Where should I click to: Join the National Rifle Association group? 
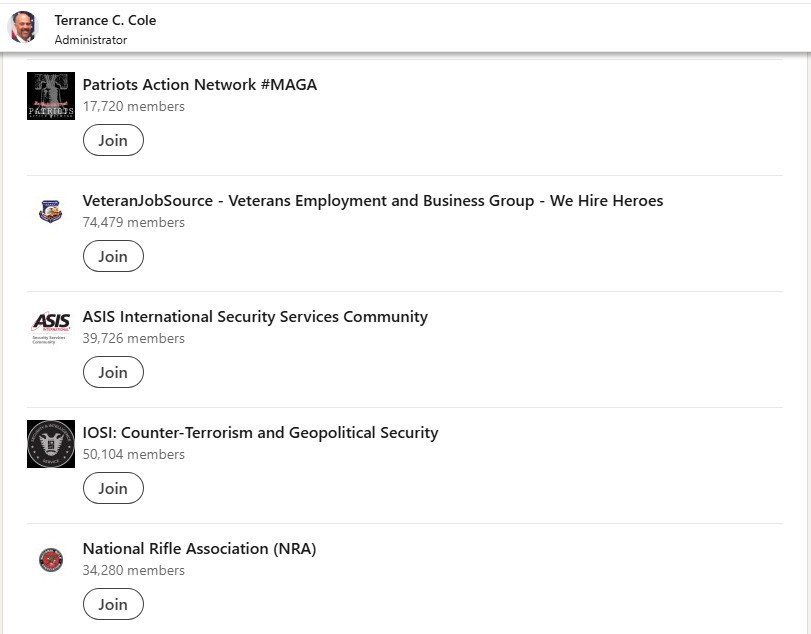[x=113, y=604]
